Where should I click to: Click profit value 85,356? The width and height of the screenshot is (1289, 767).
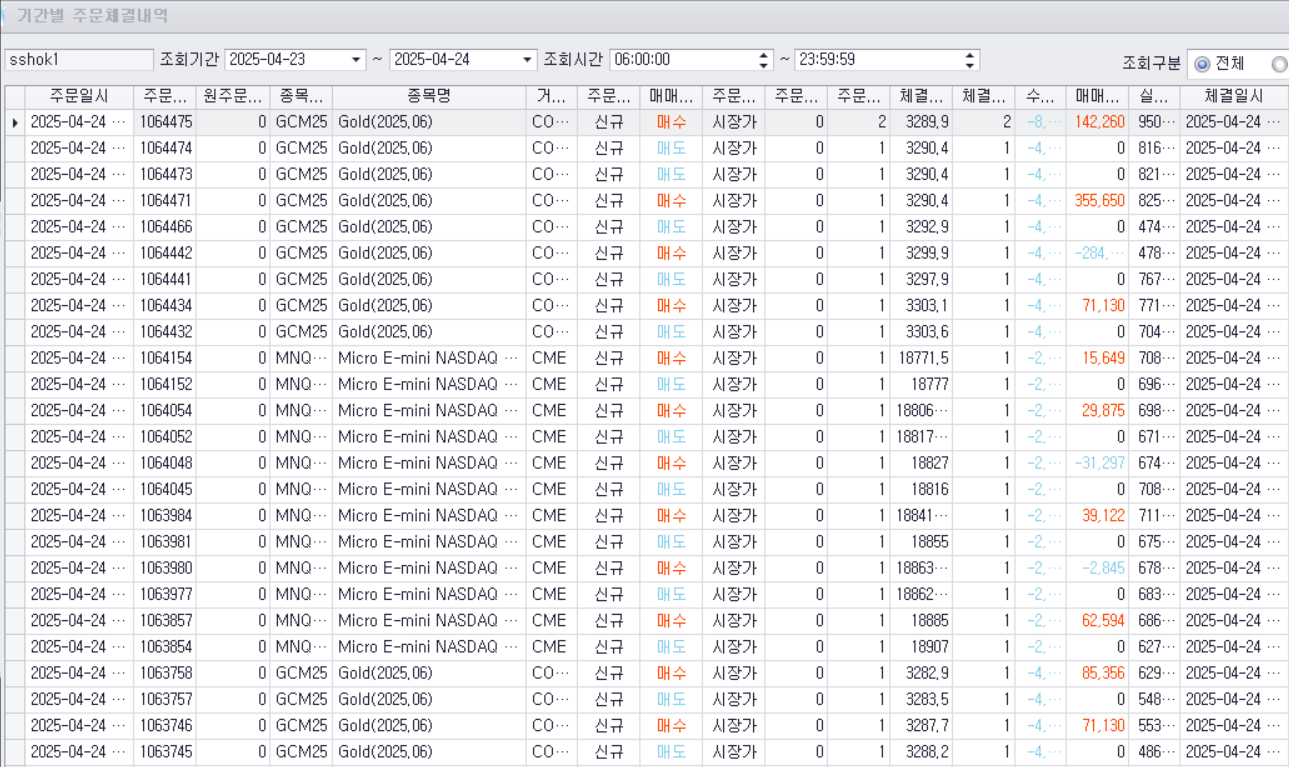pos(1104,673)
